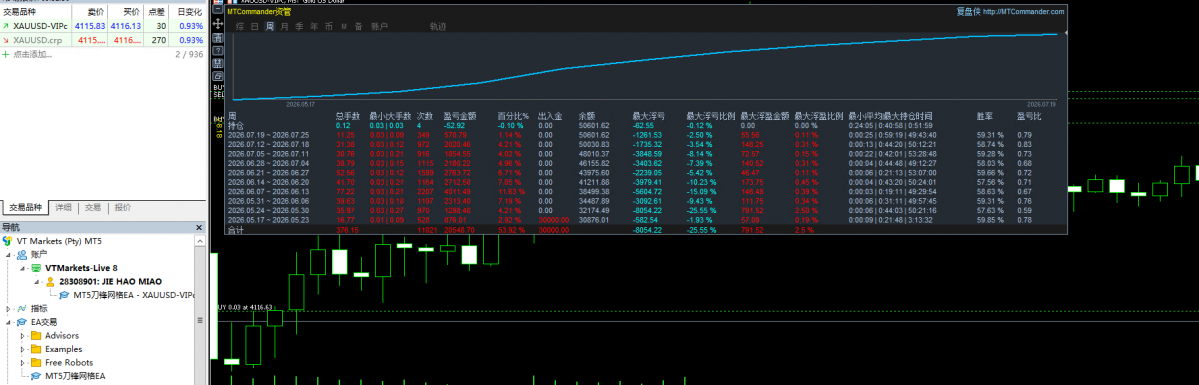
Task: Select the 周 weekly period toggle
Action: (270, 26)
